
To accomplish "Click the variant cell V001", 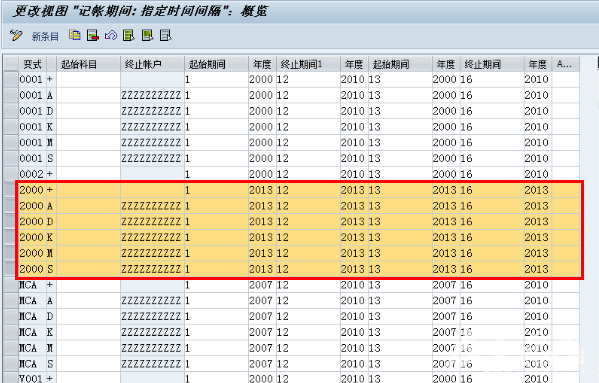I will tap(32, 378).
